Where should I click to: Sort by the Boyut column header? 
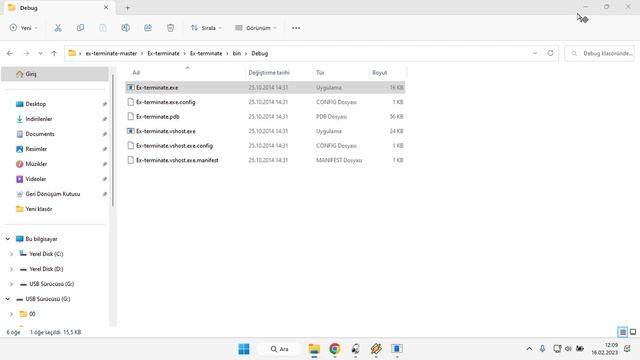(x=388, y=72)
